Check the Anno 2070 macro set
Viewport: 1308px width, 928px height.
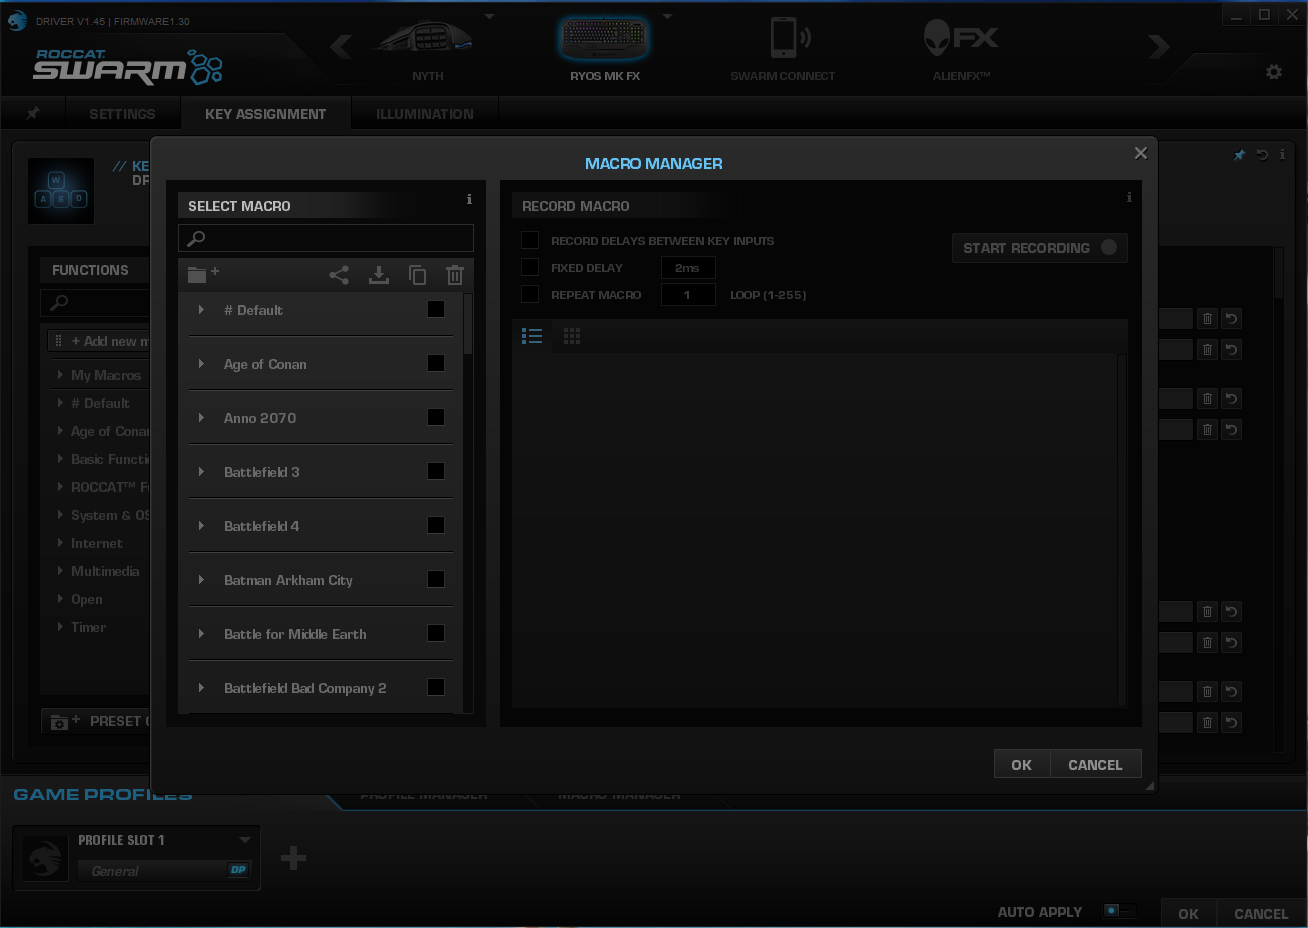pyautogui.click(x=436, y=417)
